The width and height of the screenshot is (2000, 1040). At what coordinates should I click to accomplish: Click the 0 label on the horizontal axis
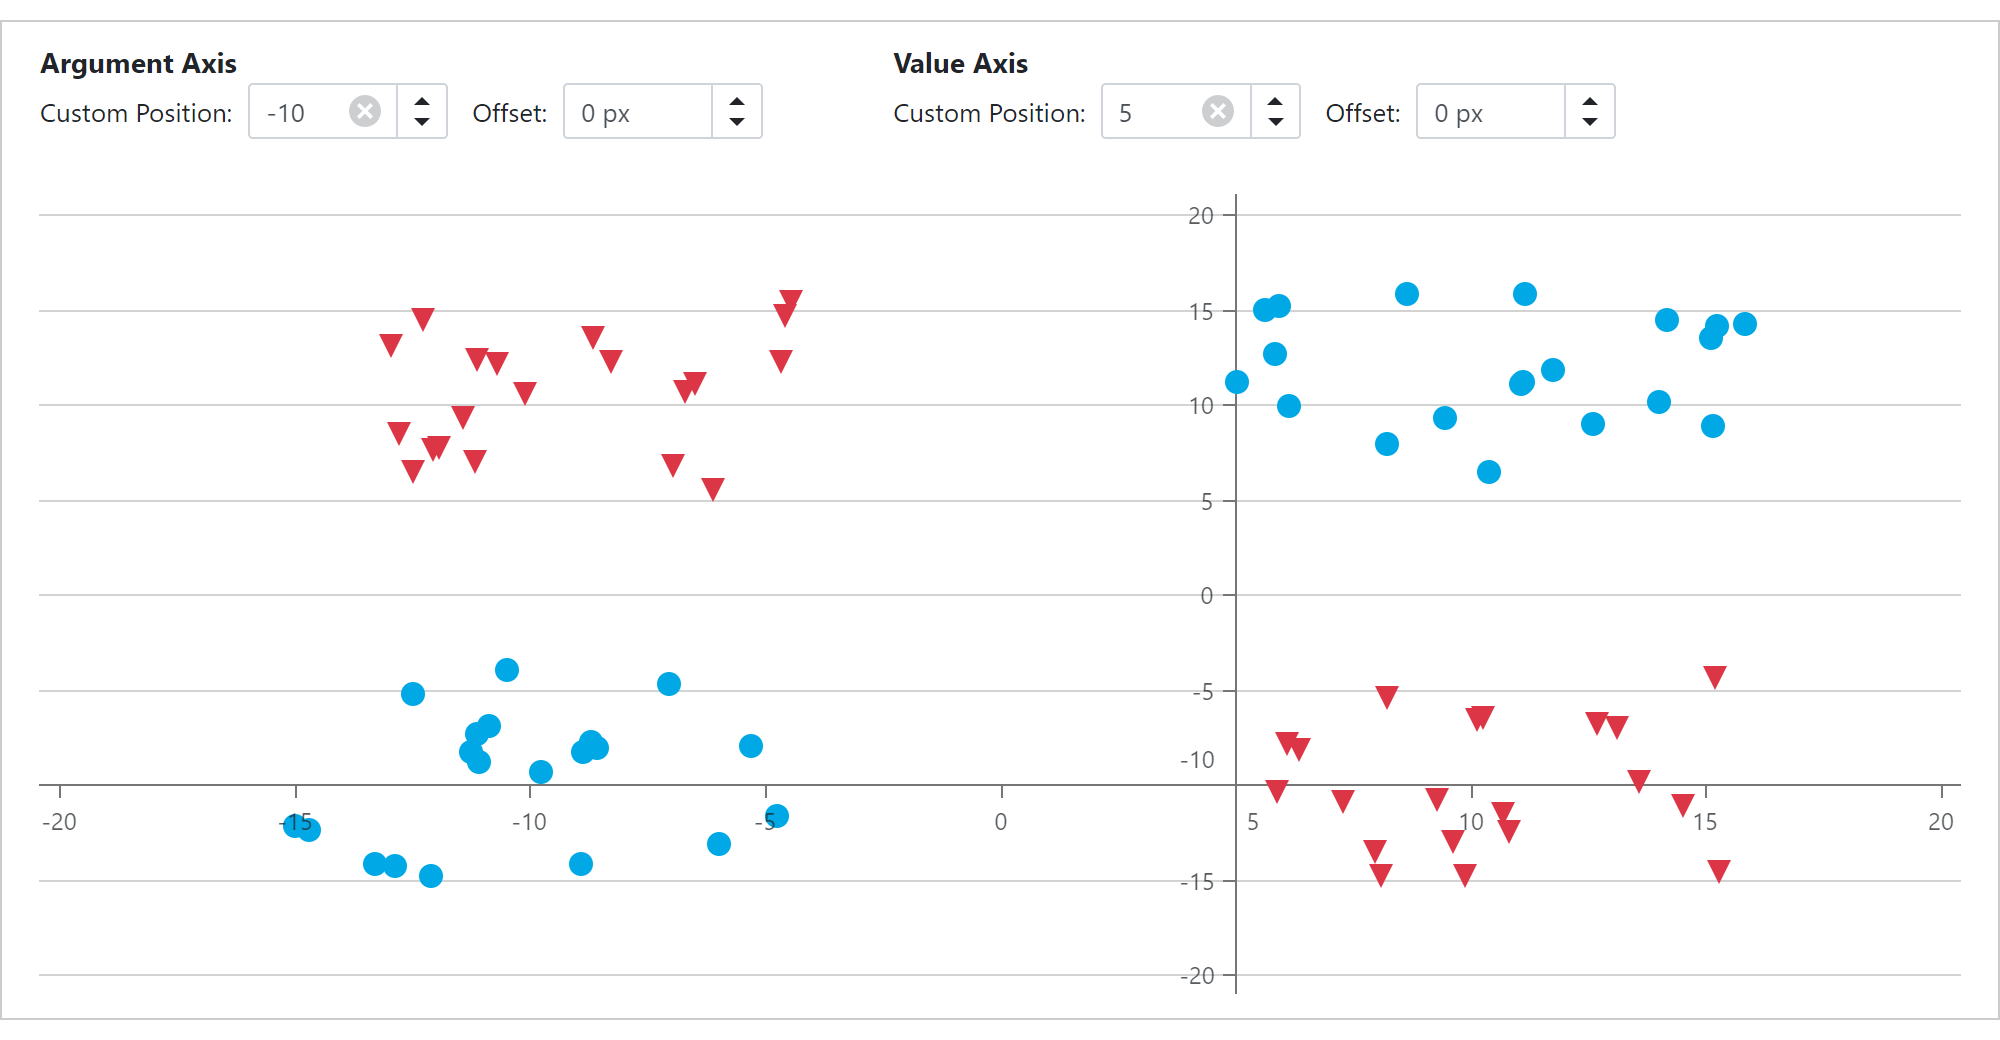[x=1000, y=822]
